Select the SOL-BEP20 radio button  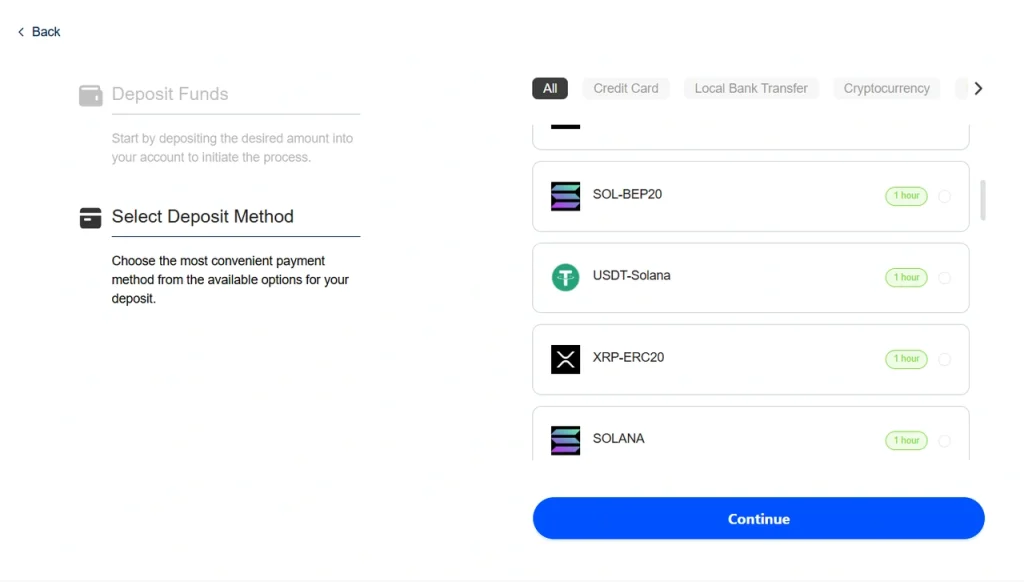pos(944,196)
